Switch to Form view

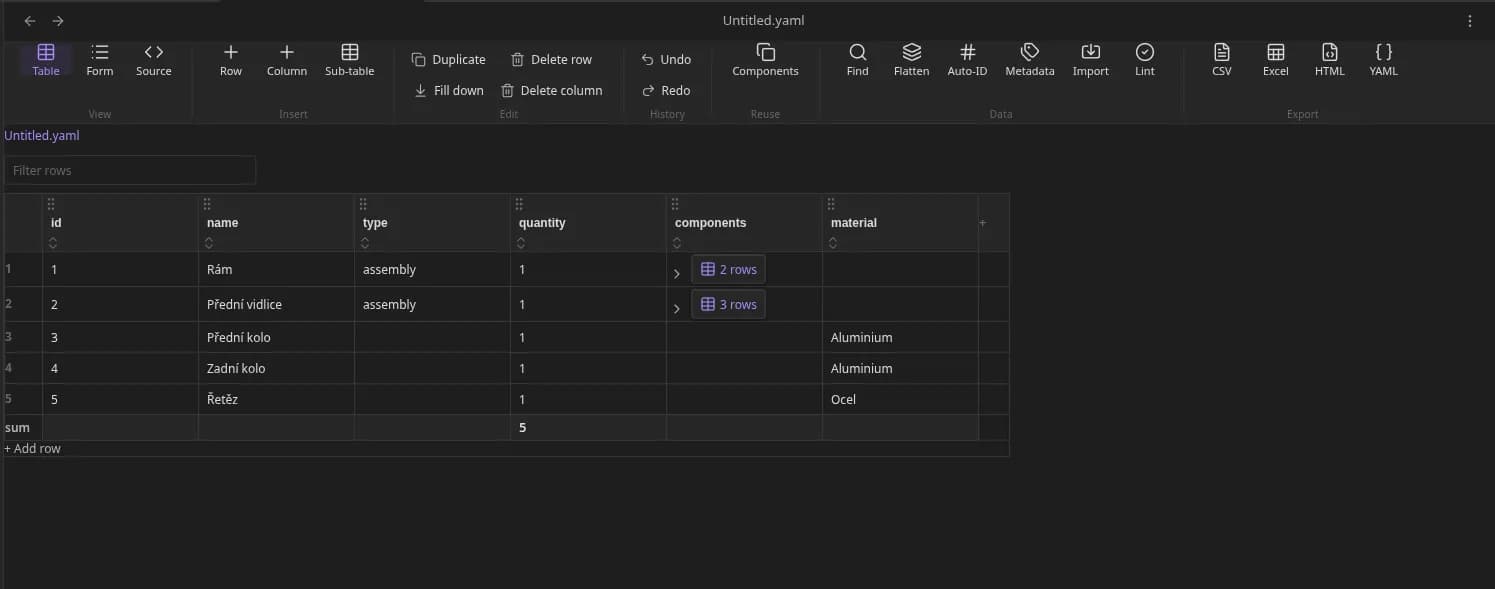click(100, 60)
